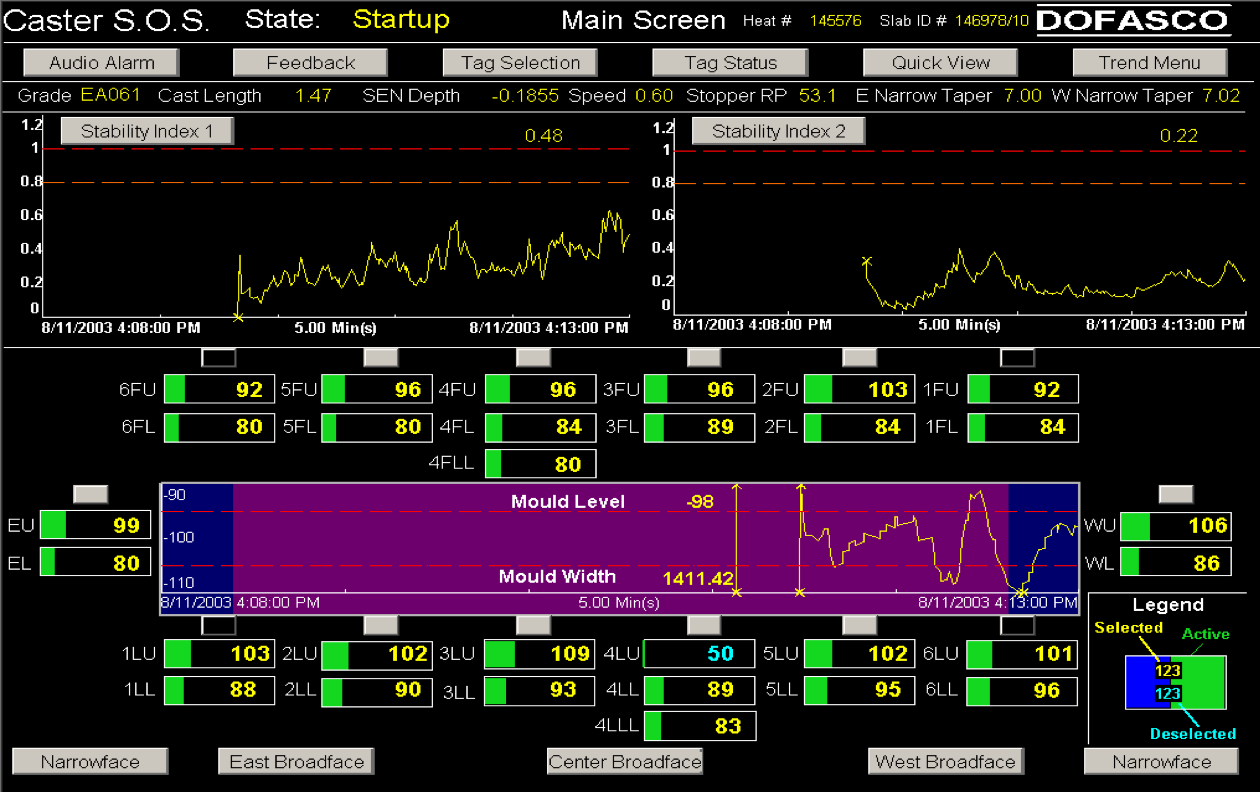Select the WU reading of 106

(x=1176, y=527)
